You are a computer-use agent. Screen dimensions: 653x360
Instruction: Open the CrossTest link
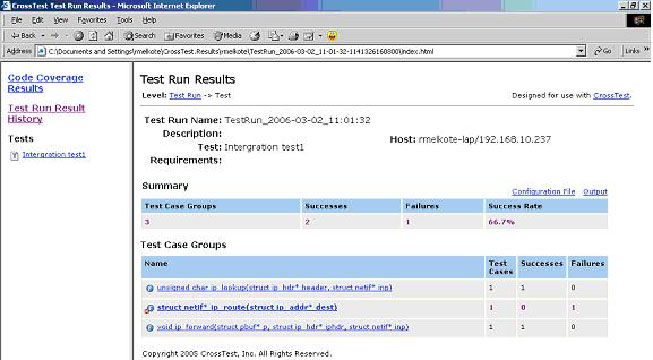pos(611,95)
